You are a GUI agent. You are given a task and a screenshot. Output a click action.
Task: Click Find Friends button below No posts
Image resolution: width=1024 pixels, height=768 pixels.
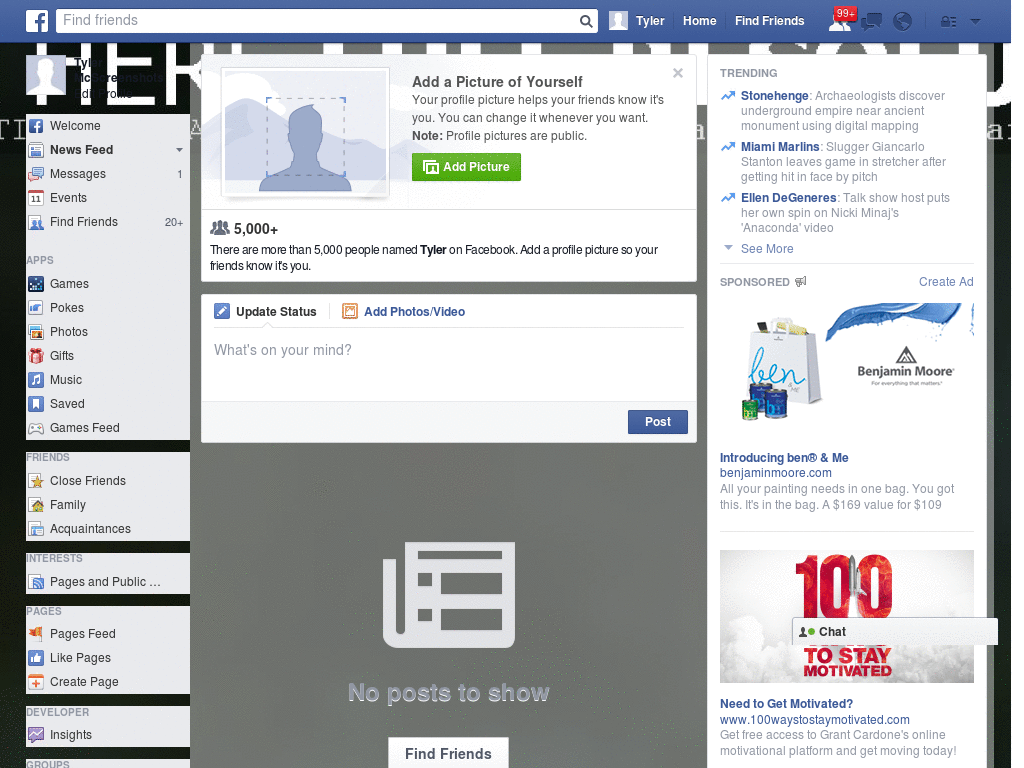coord(448,754)
